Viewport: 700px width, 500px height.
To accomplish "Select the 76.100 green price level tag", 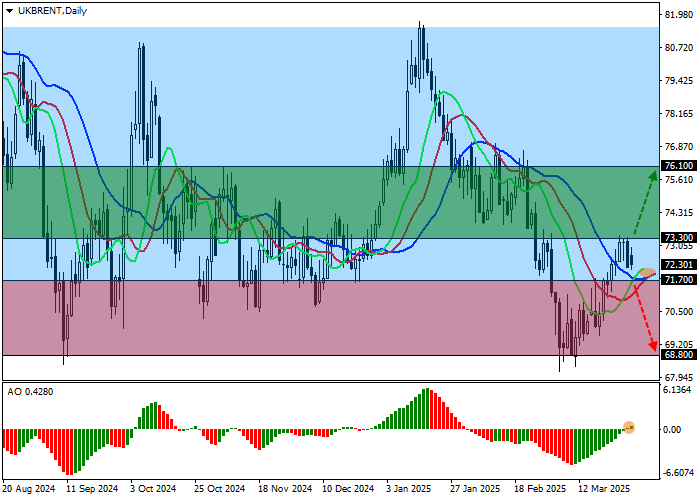I will tap(679, 166).
